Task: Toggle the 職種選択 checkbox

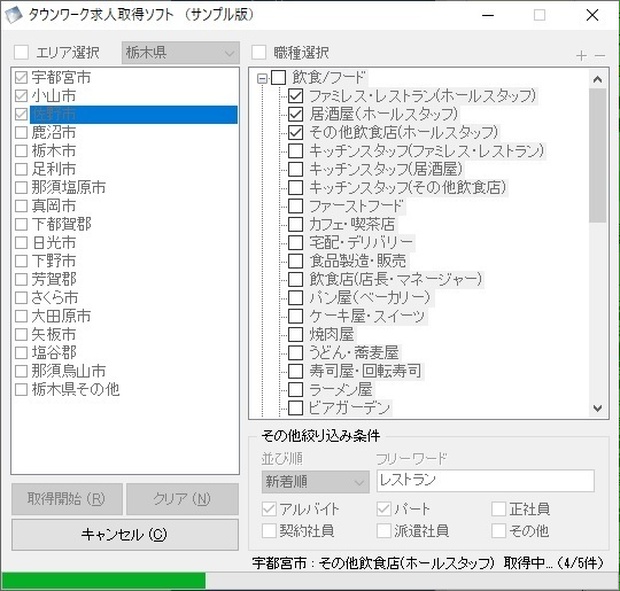Action: pos(259,52)
